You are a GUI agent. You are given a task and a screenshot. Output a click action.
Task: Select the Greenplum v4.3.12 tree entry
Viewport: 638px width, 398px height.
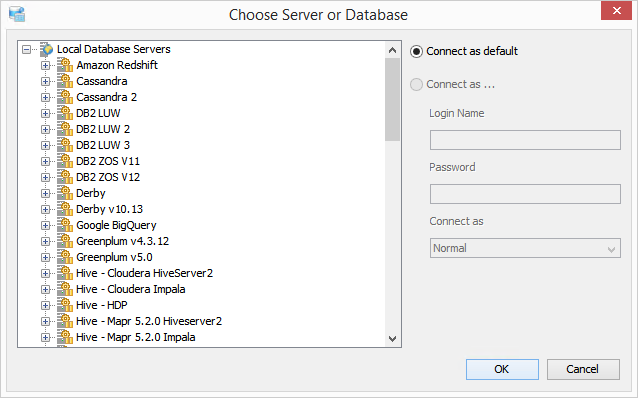click(x=122, y=241)
